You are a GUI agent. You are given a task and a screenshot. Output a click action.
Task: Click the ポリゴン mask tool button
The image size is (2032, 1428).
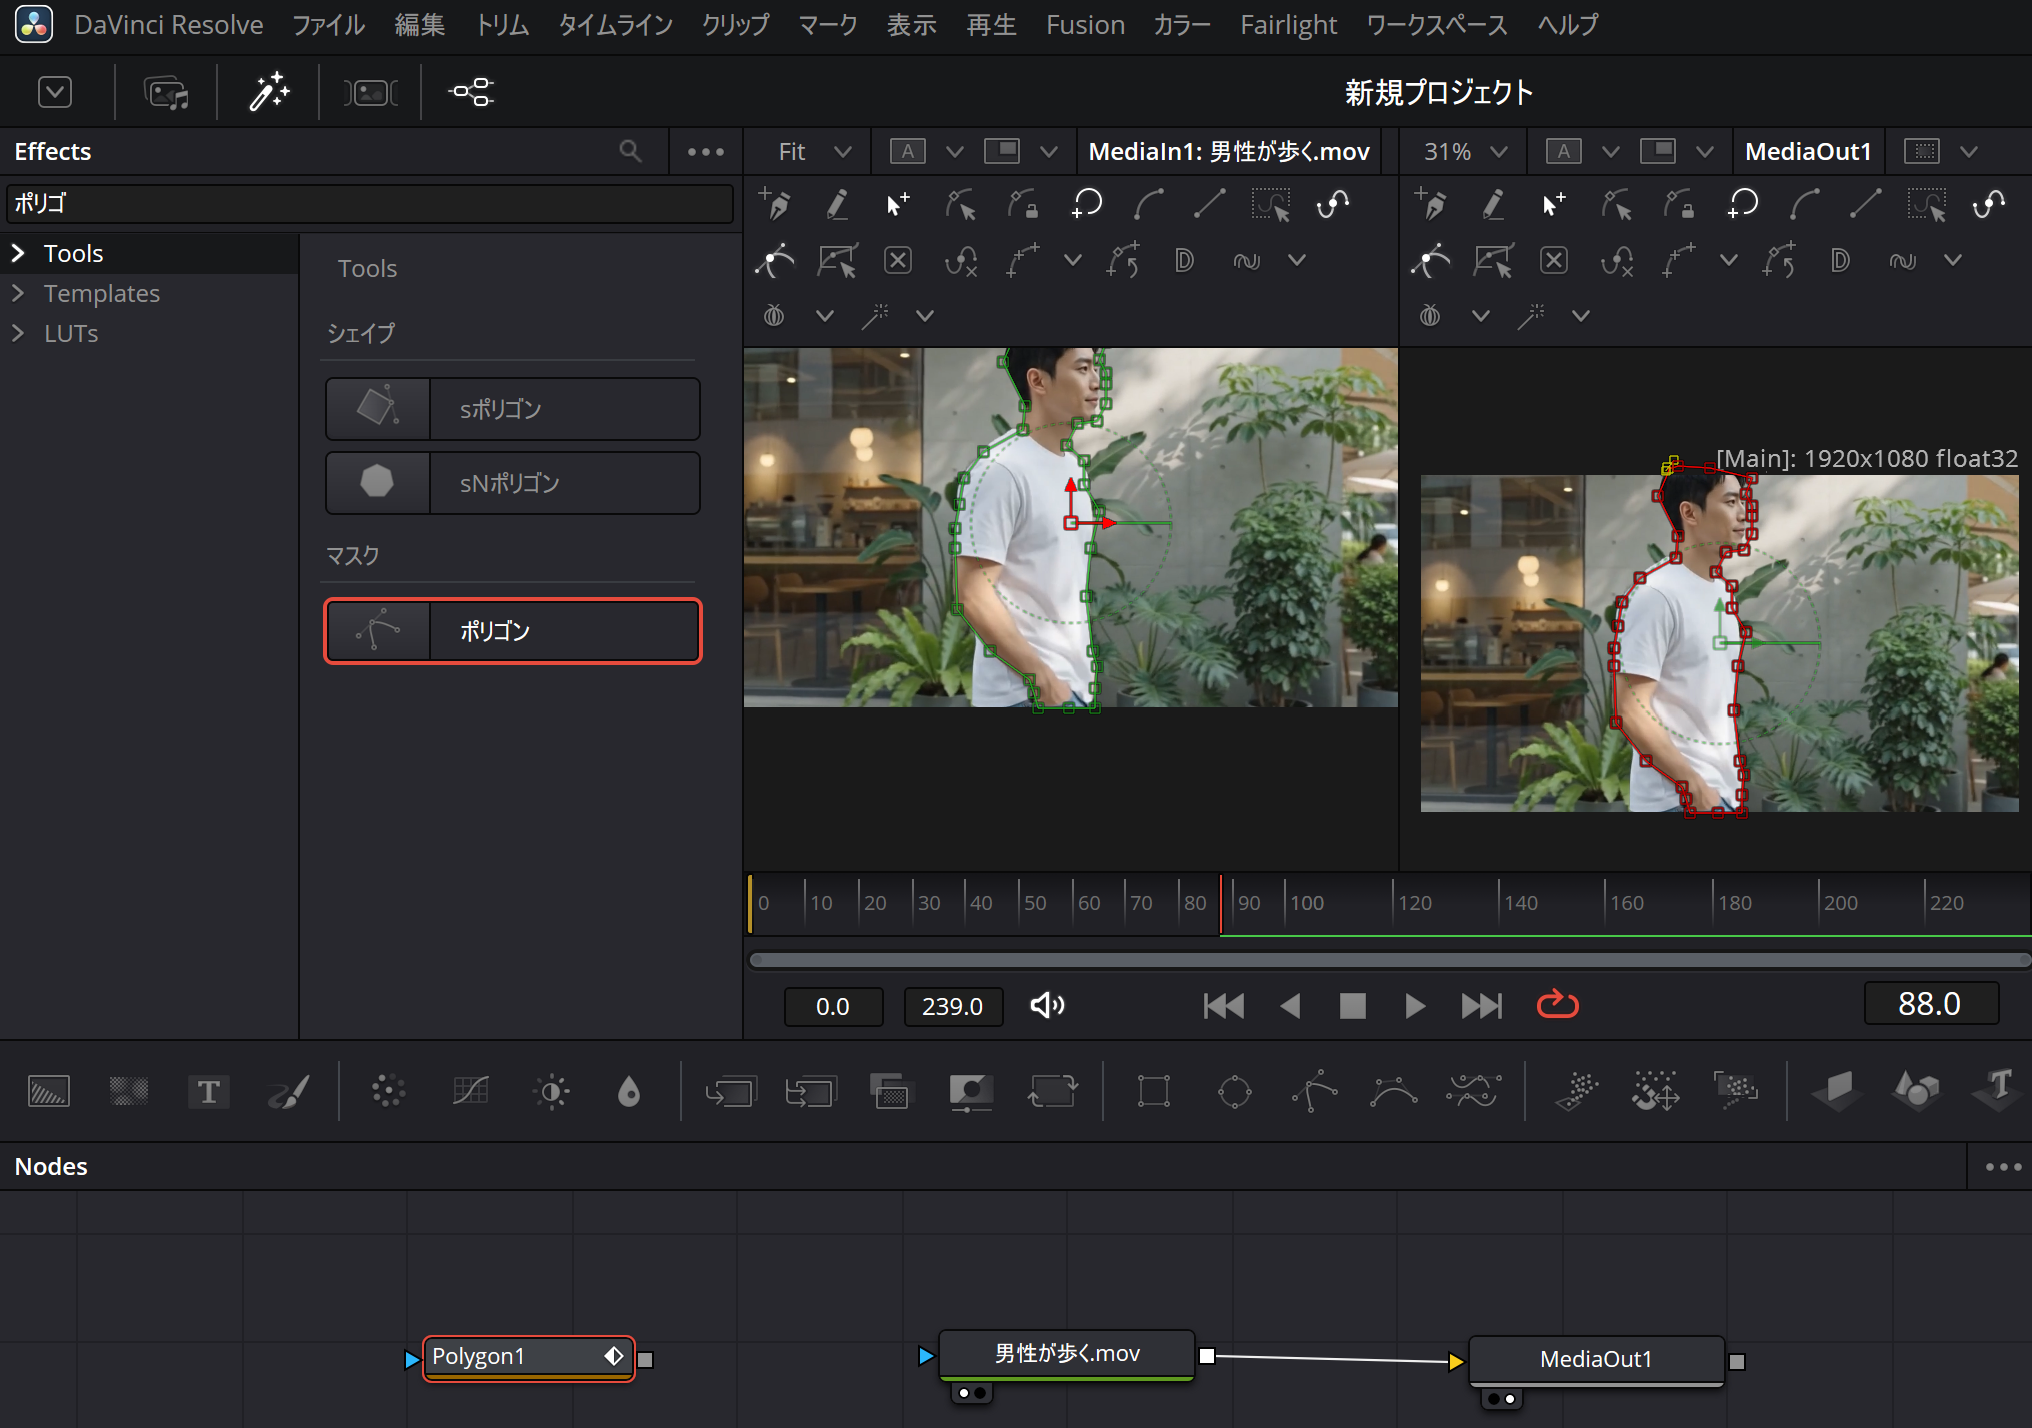pyautogui.click(x=513, y=631)
